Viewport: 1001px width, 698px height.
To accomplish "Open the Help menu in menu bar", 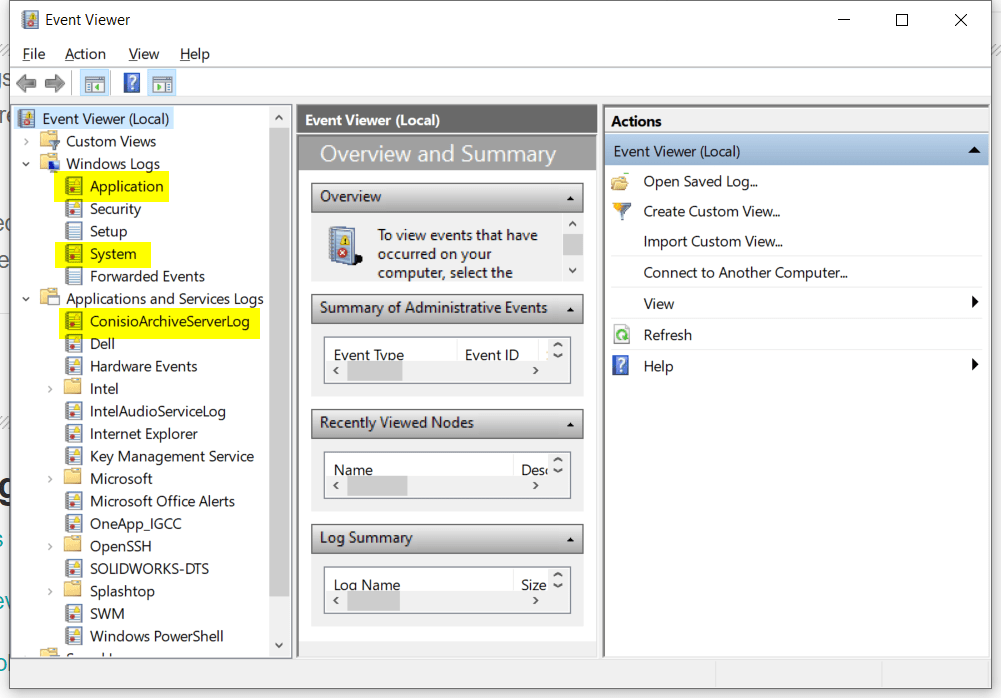I will [195, 54].
